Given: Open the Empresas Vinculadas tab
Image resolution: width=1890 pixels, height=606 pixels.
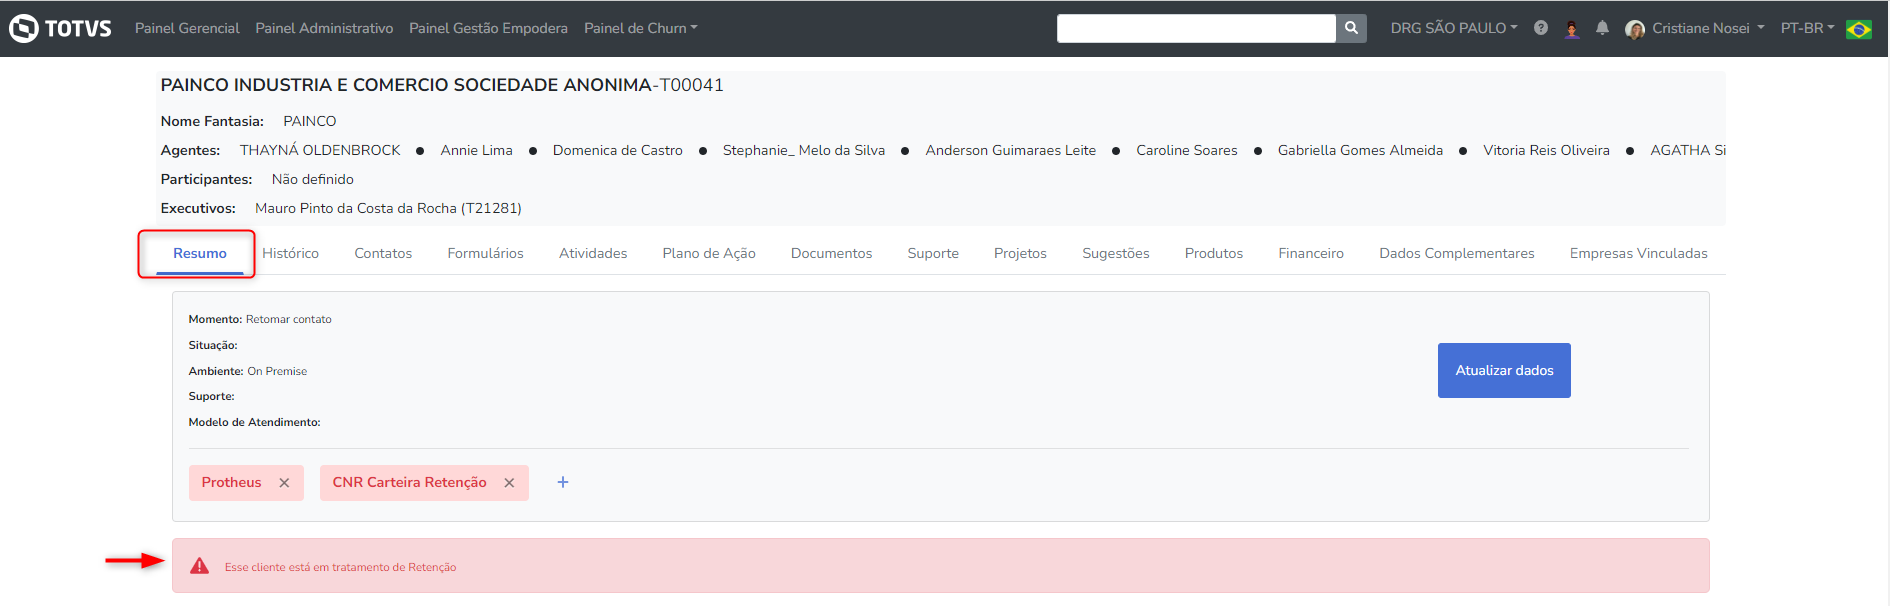Looking at the screenshot, I should point(1638,253).
